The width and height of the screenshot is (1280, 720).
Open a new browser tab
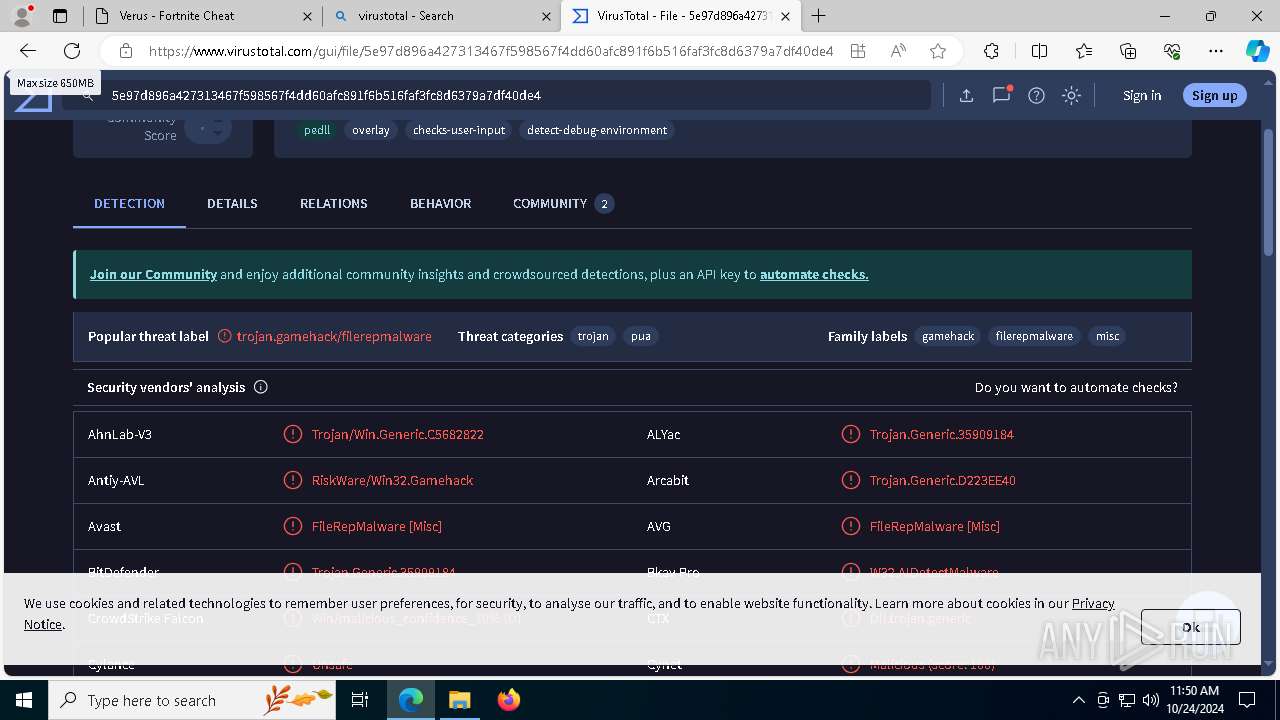(x=819, y=16)
